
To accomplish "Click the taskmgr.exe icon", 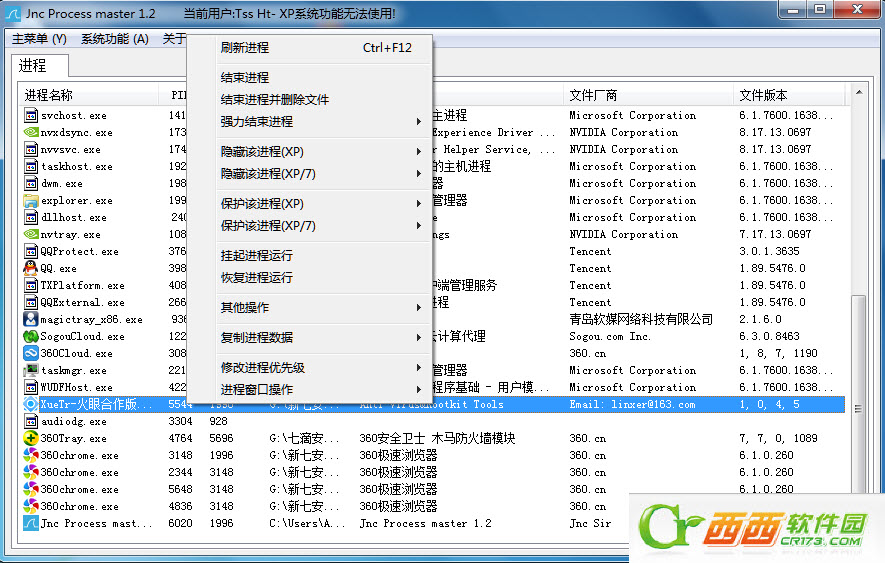I will tap(30, 370).
